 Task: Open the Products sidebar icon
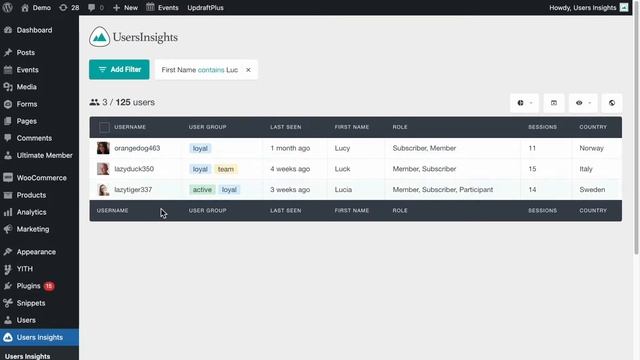point(8,195)
